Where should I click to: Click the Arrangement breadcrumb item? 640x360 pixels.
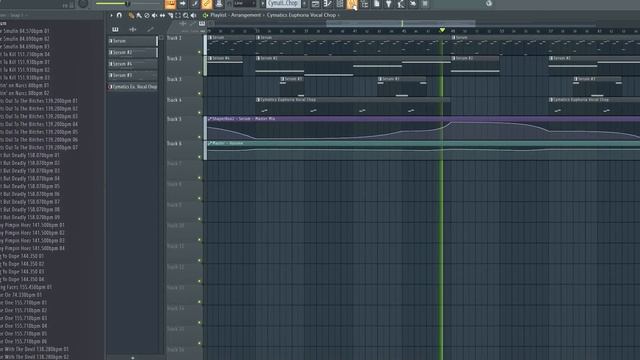click(246, 15)
